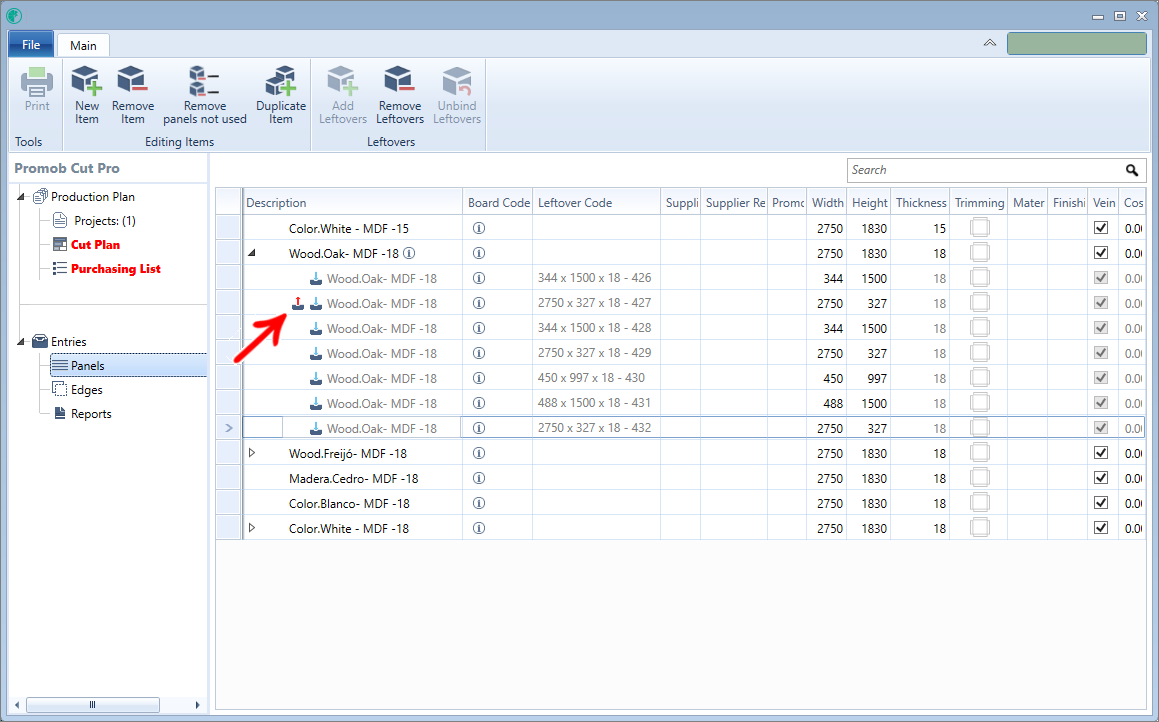1159x722 pixels.
Task: Collapse the Wood.Oak- MDF -18 parent row
Action: [251, 253]
